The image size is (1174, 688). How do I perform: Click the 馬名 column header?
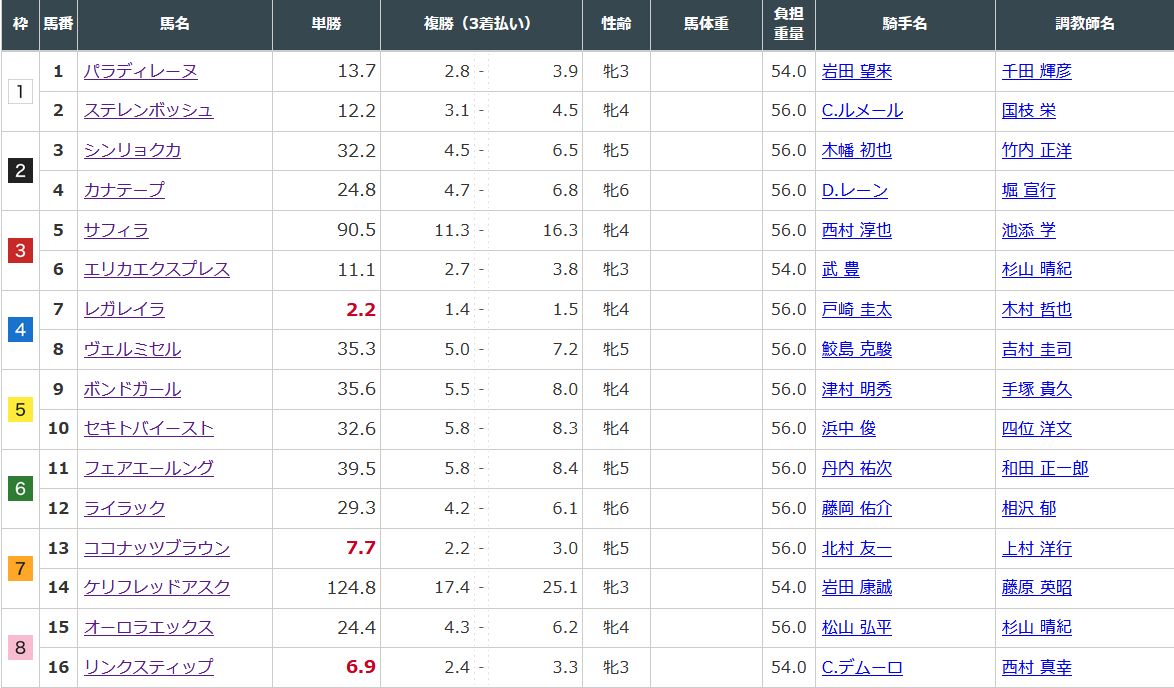point(175,24)
